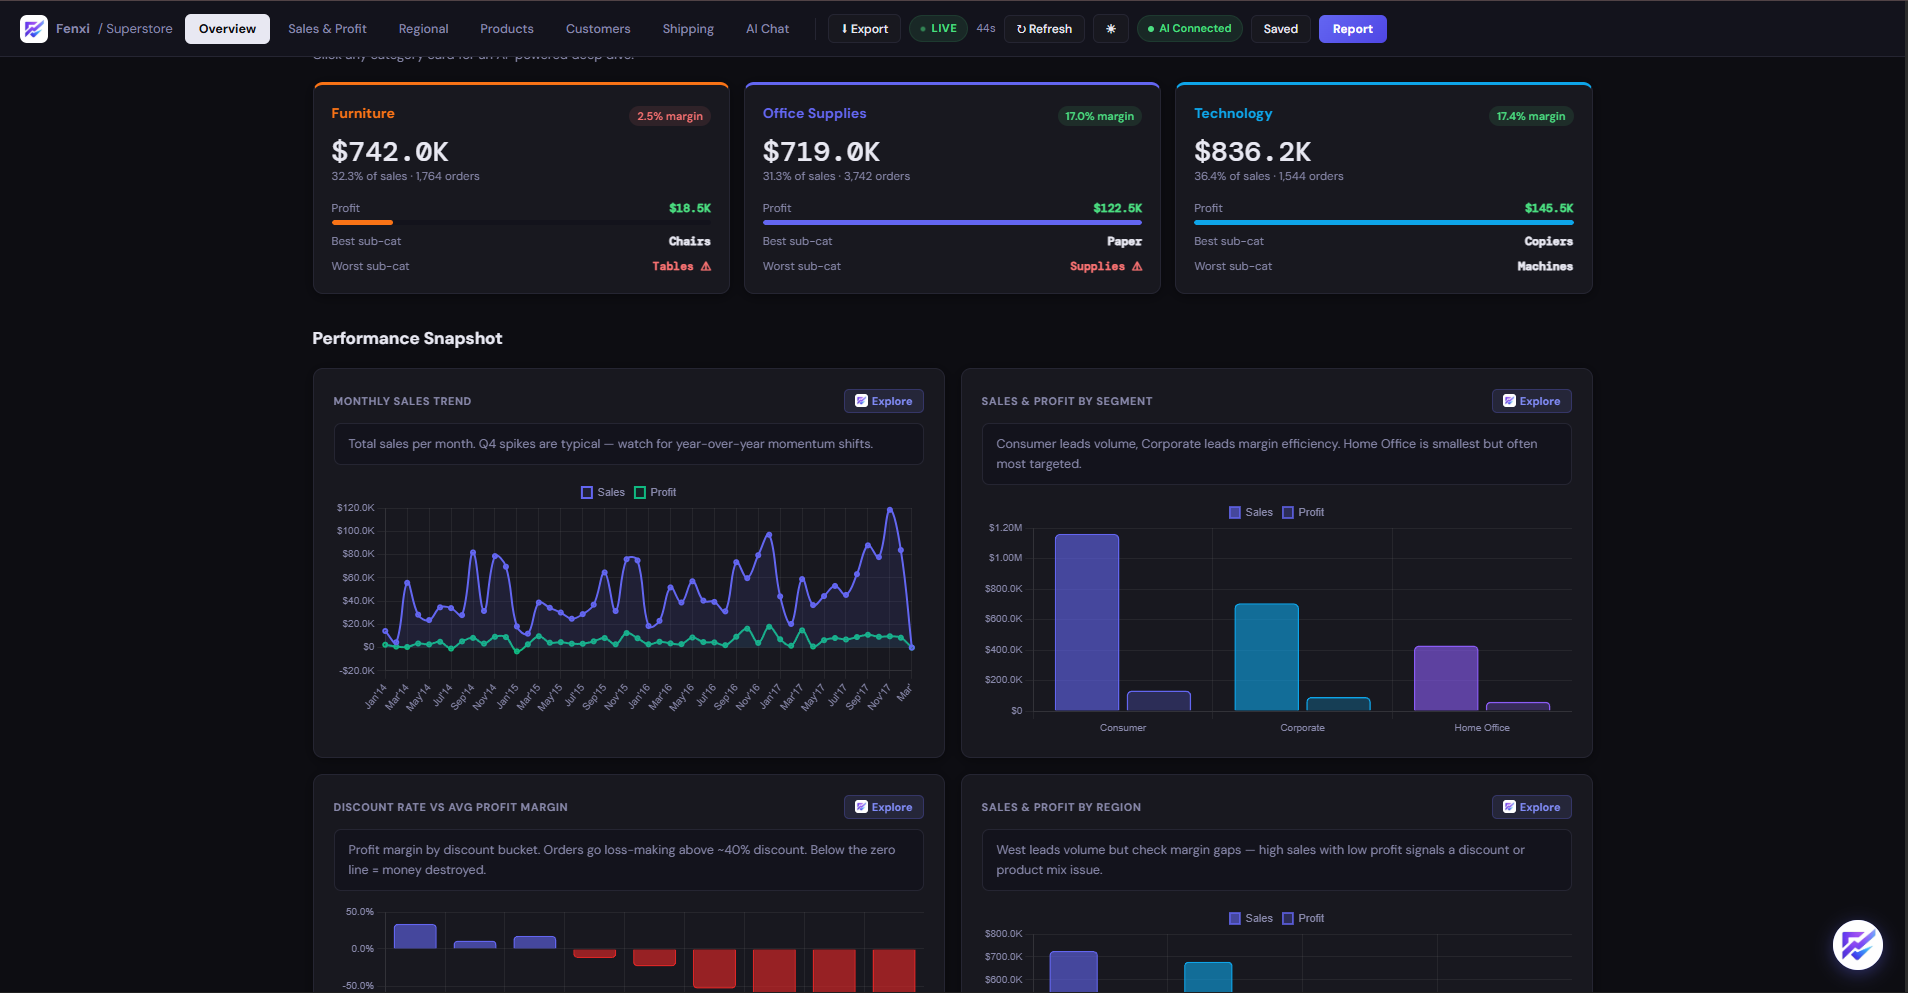1908x993 pixels.
Task: Toggle Profit legend in Segment chart
Action: [x=1303, y=512]
